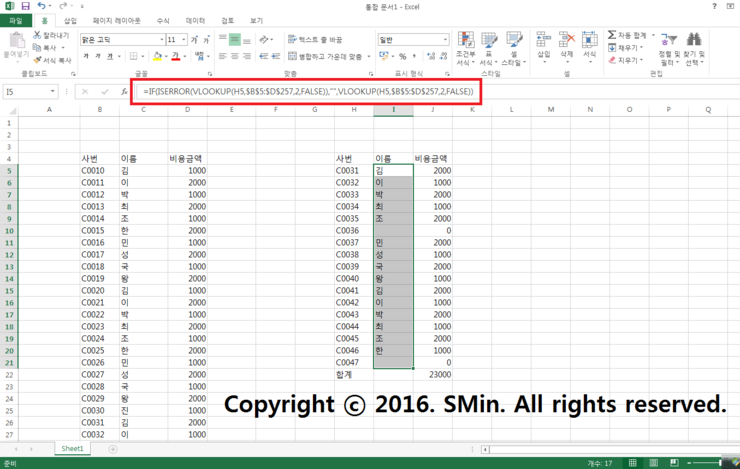The height and width of the screenshot is (469, 740).
Task: Switch to the 검토 (Review) tab
Action: (x=227, y=21)
